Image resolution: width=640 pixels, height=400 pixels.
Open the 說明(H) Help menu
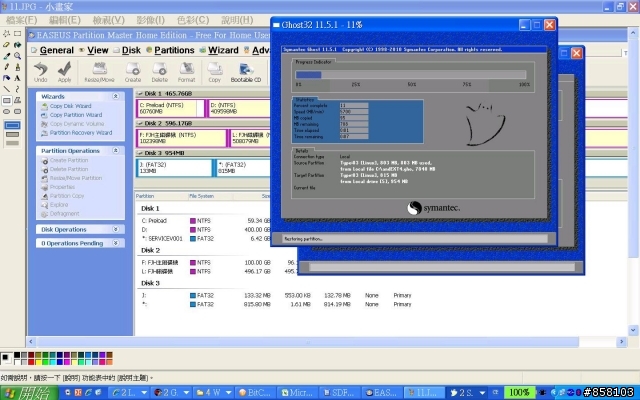pyautogui.click(x=237, y=20)
